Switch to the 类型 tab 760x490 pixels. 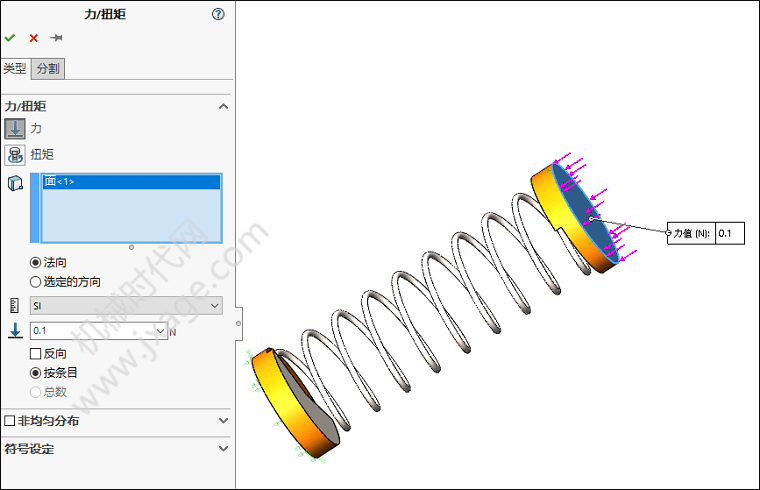click(15, 68)
